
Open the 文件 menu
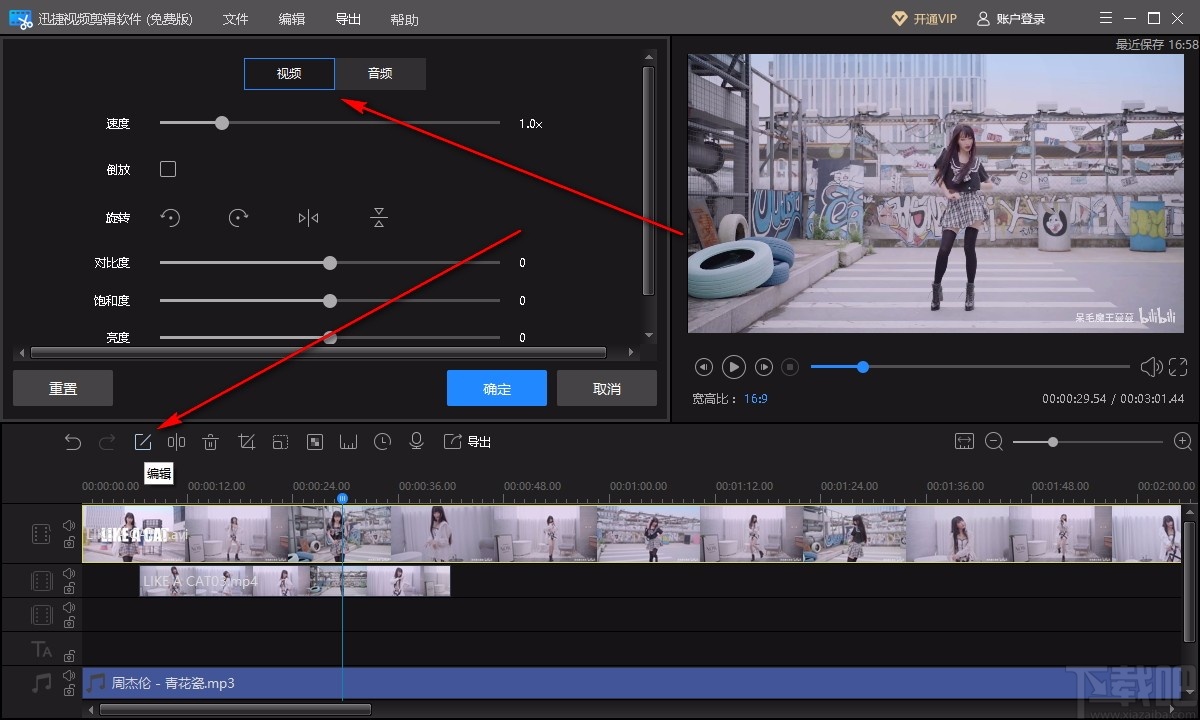coord(235,19)
